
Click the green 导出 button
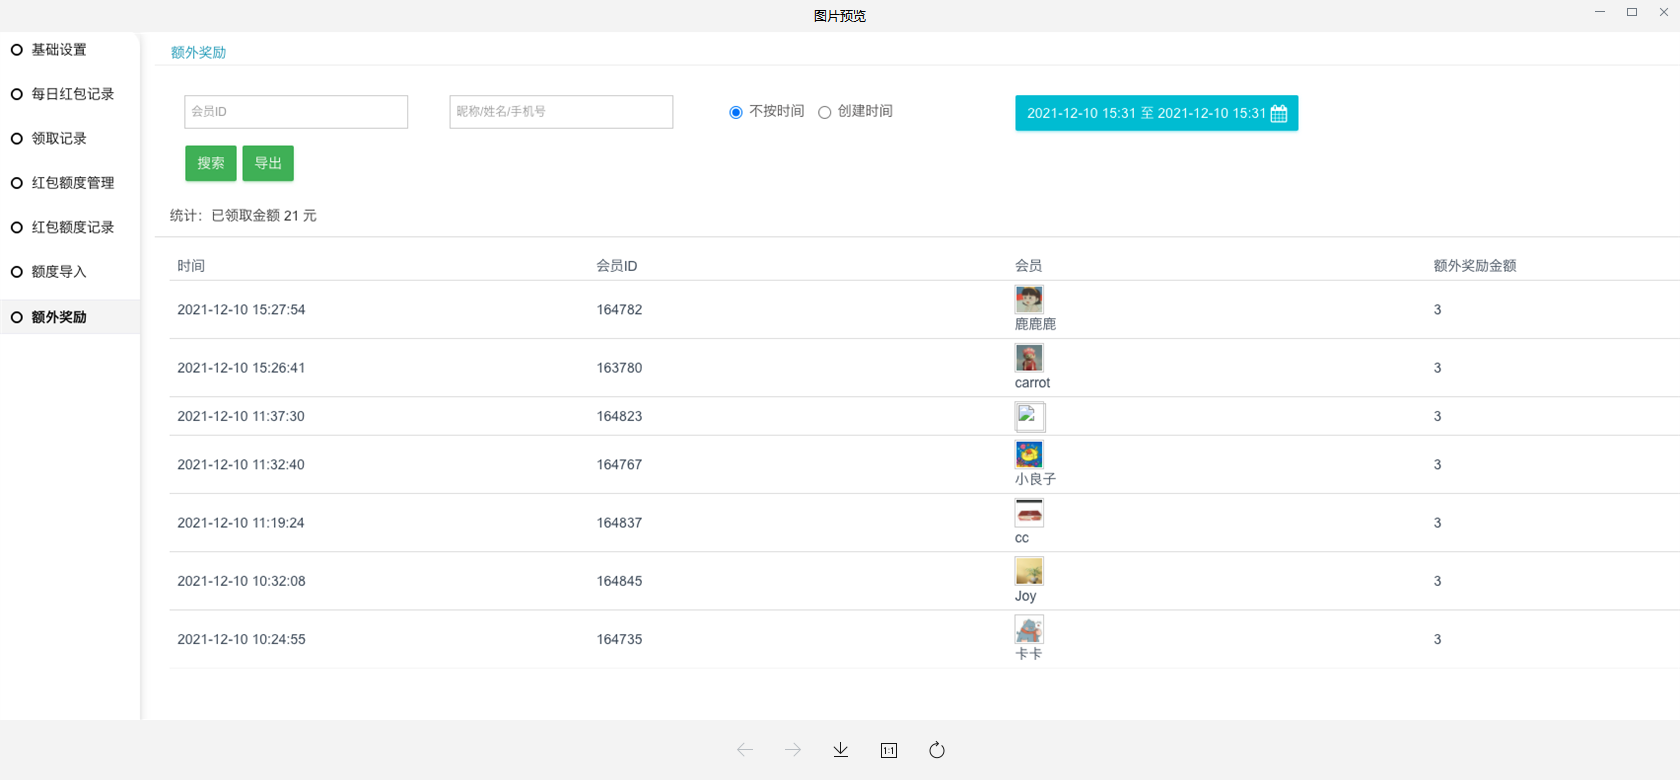click(x=268, y=163)
